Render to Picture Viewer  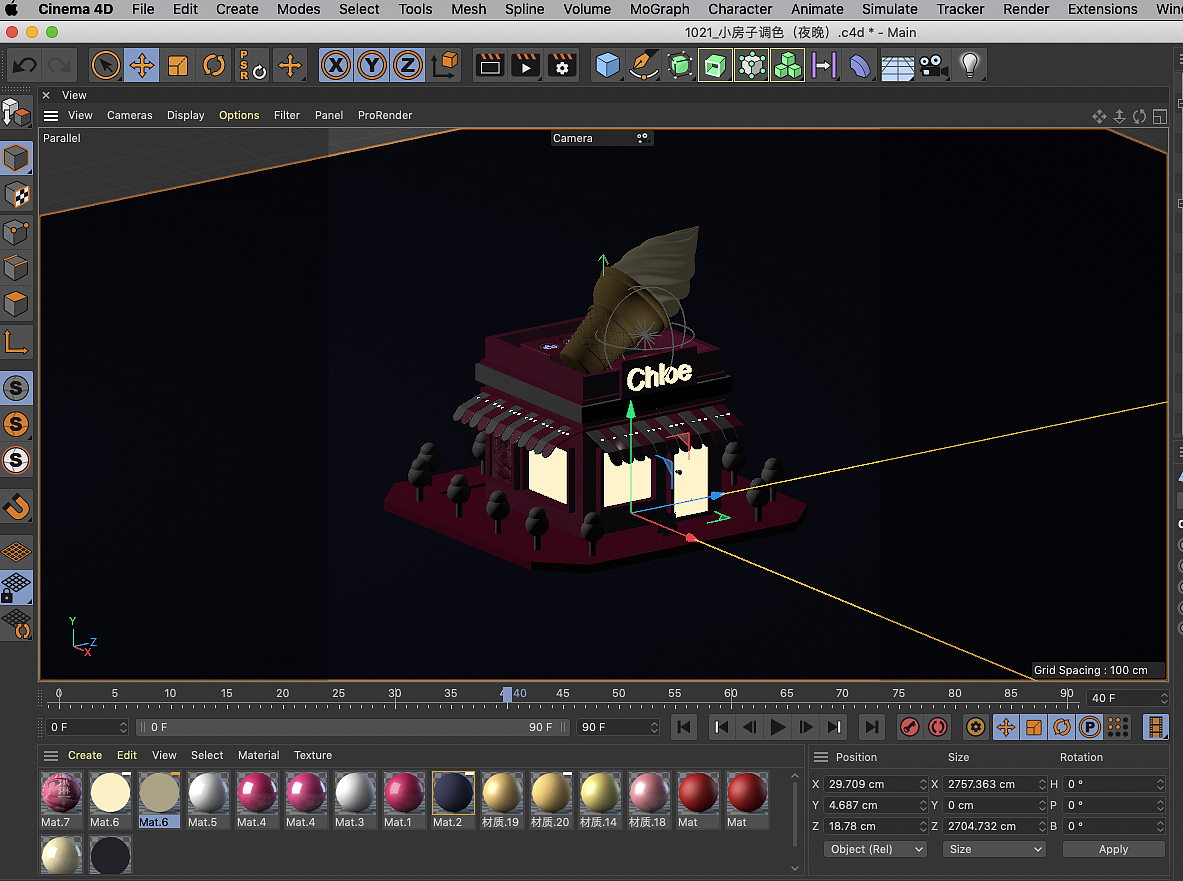click(526, 66)
